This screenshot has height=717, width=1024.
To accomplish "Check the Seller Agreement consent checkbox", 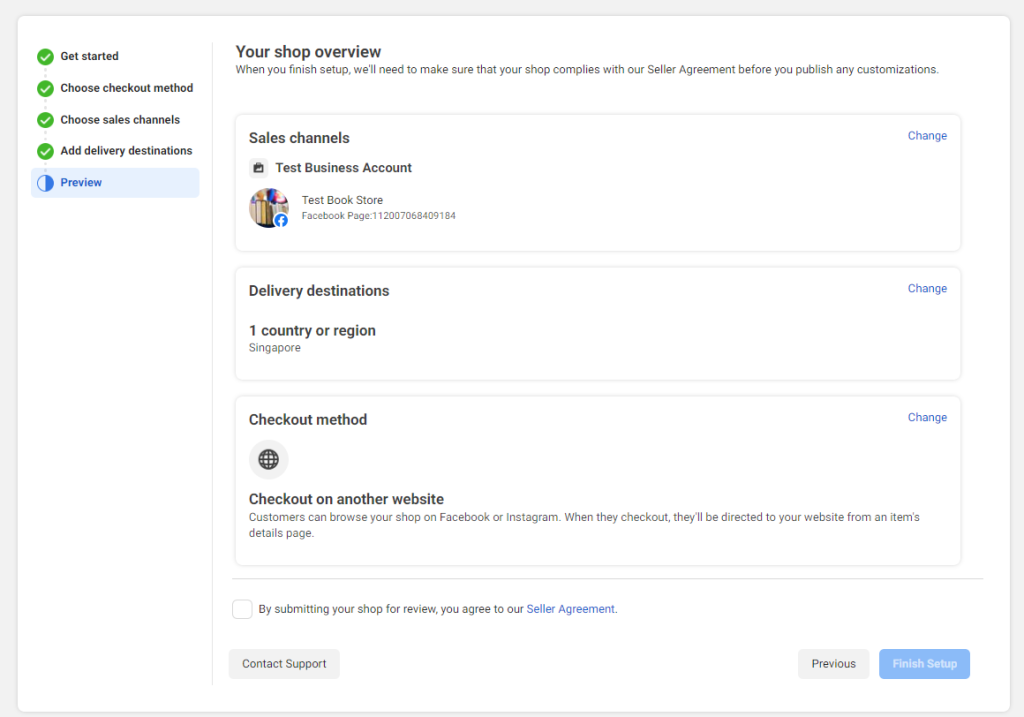I will coord(242,608).
